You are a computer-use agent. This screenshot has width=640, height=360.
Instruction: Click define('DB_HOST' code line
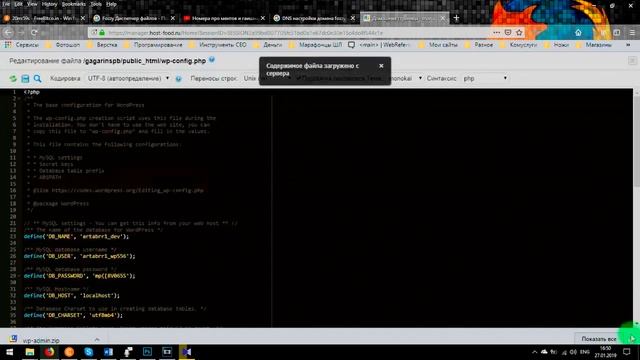coord(71,295)
